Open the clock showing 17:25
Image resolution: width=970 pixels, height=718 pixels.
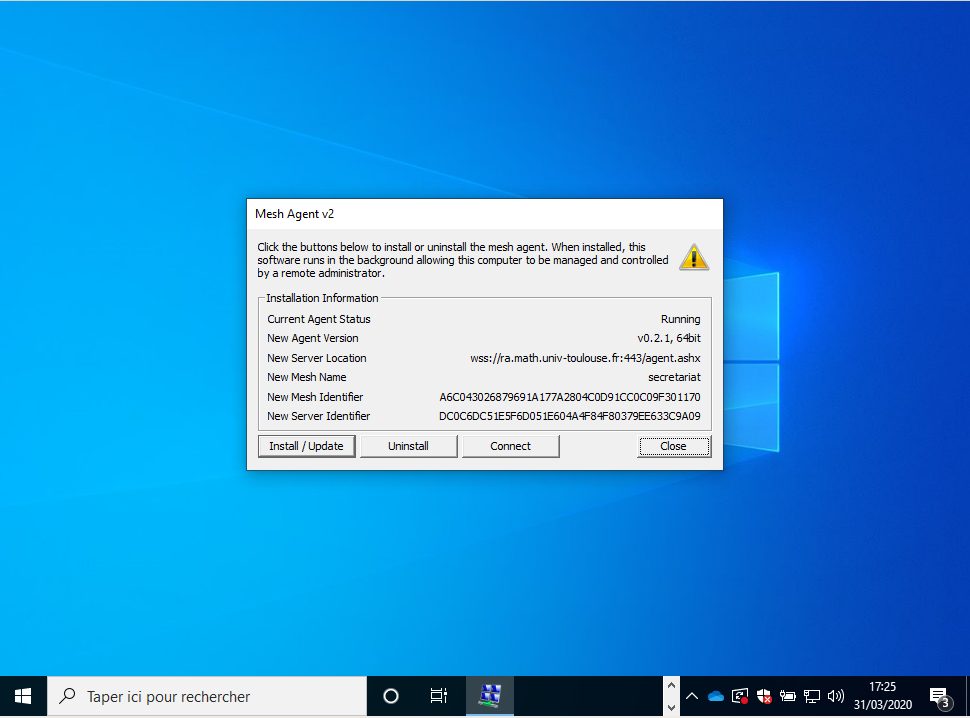click(x=883, y=696)
